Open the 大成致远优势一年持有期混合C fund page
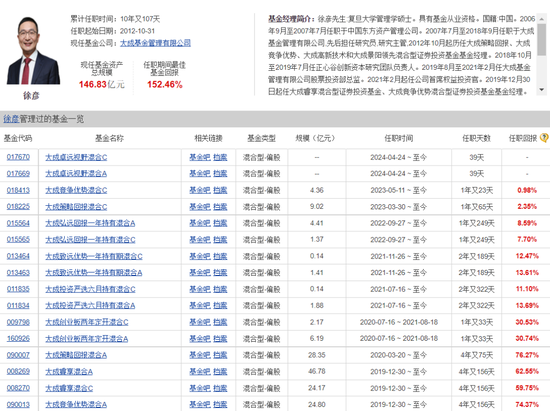550x411 pixels. coord(94,256)
